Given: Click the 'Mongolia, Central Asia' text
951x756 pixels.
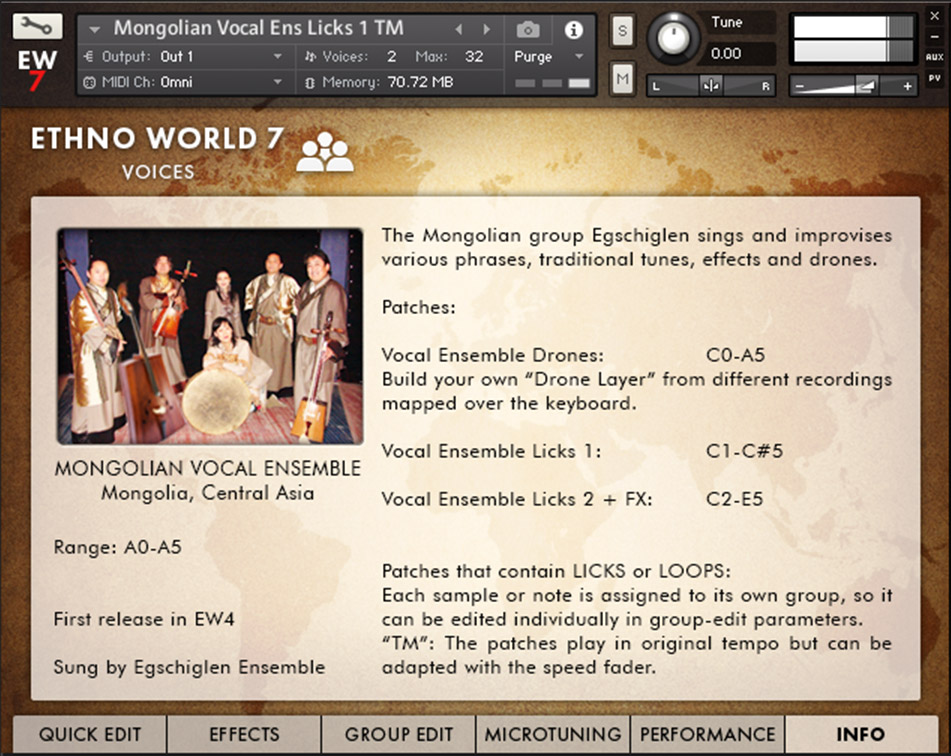Looking at the screenshot, I should pos(207,493).
